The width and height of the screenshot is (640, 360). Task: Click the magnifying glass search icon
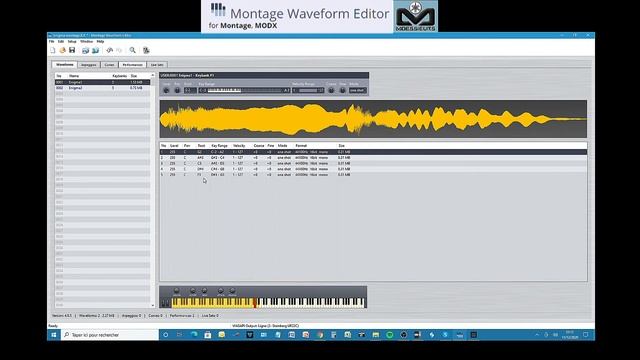pos(133,50)
